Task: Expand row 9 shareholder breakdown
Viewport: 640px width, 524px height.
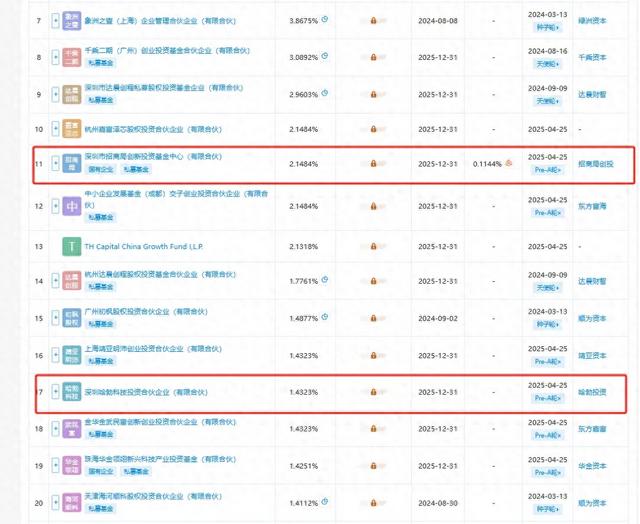Action: point(56,94)
